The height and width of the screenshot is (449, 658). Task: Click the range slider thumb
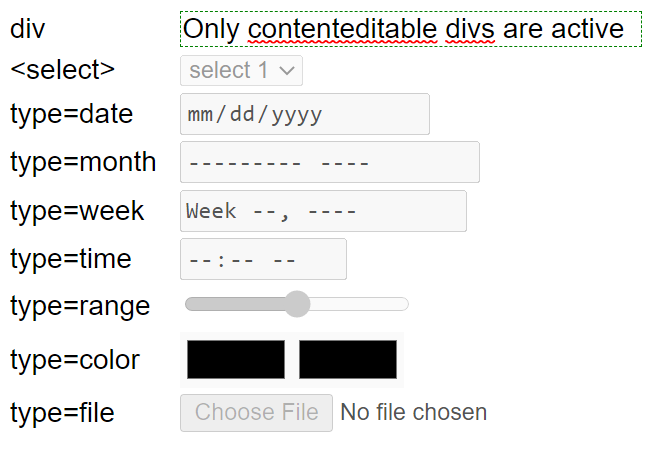[297, 304]
